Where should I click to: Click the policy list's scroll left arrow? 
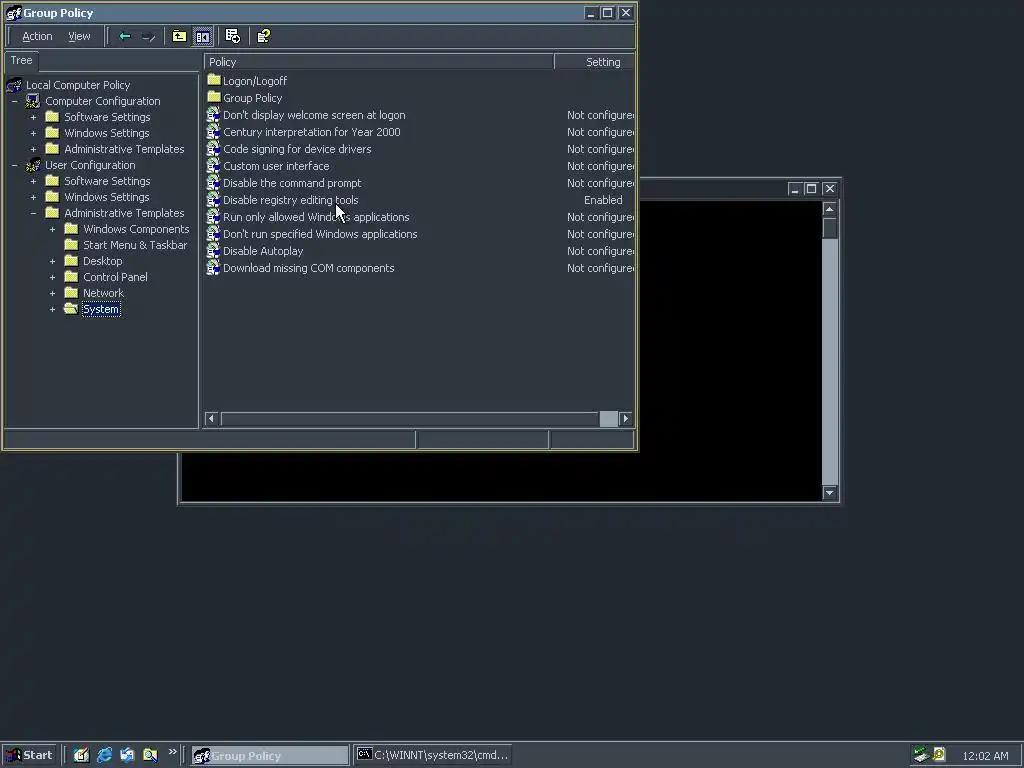click(211, 419)
